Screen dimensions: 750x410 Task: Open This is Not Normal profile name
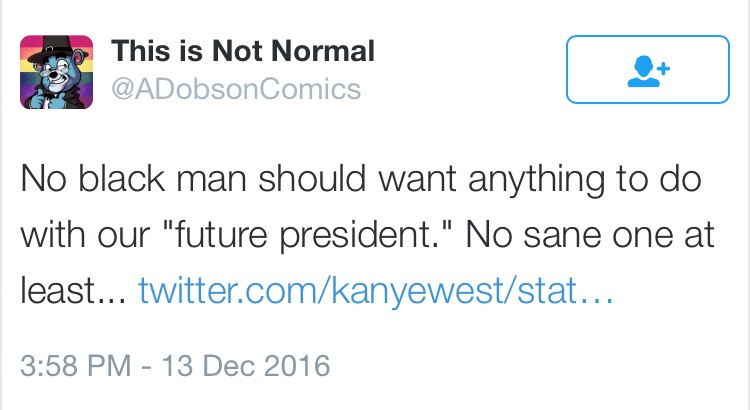tap(243, 51)
